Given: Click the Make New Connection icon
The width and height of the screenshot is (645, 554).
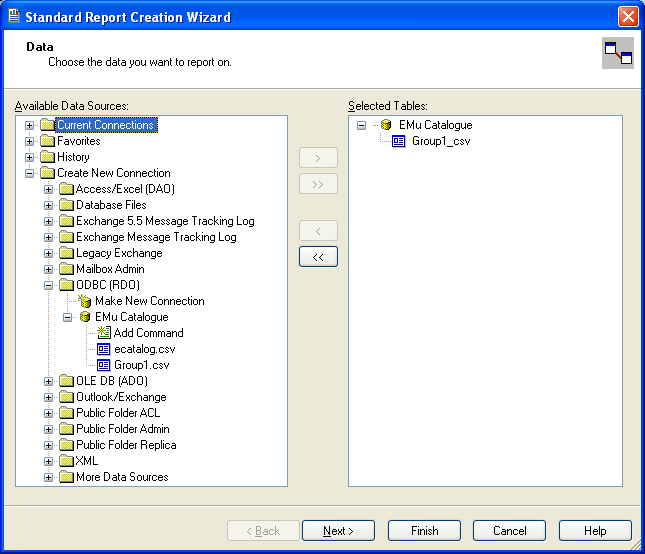Looking at the screenshot, I should coord(85,301).
